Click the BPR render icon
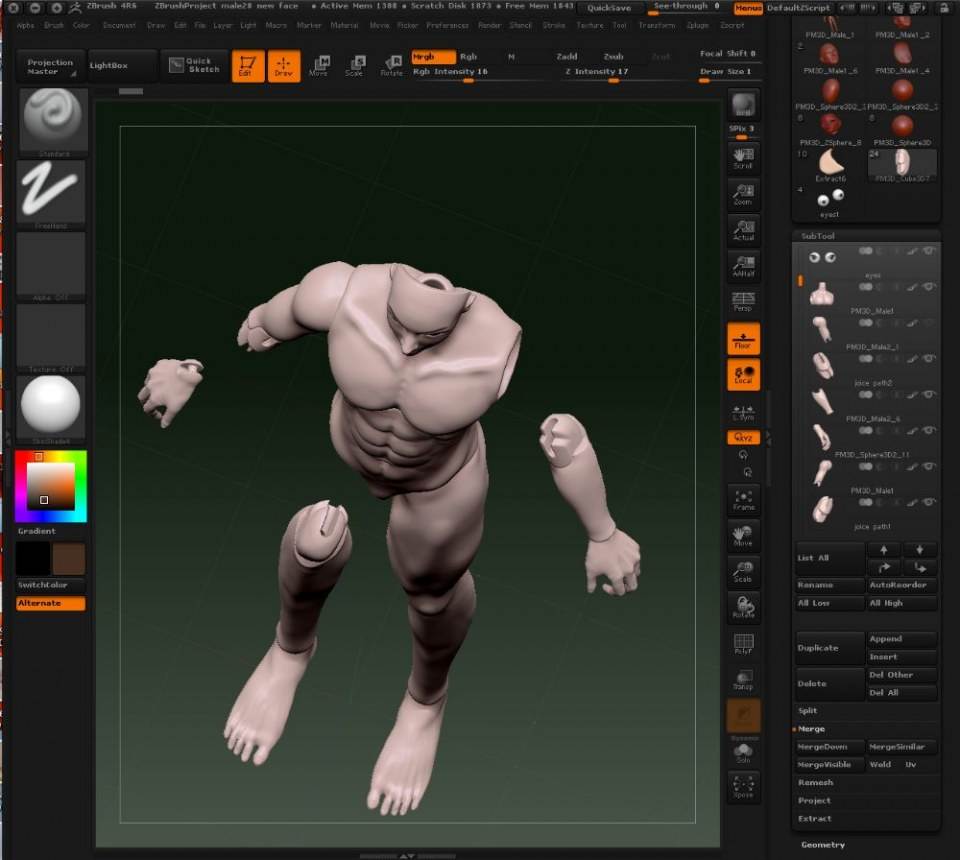The width and height of the screenshot is (960, 860). pyautogui.click(x=743, y=105)
